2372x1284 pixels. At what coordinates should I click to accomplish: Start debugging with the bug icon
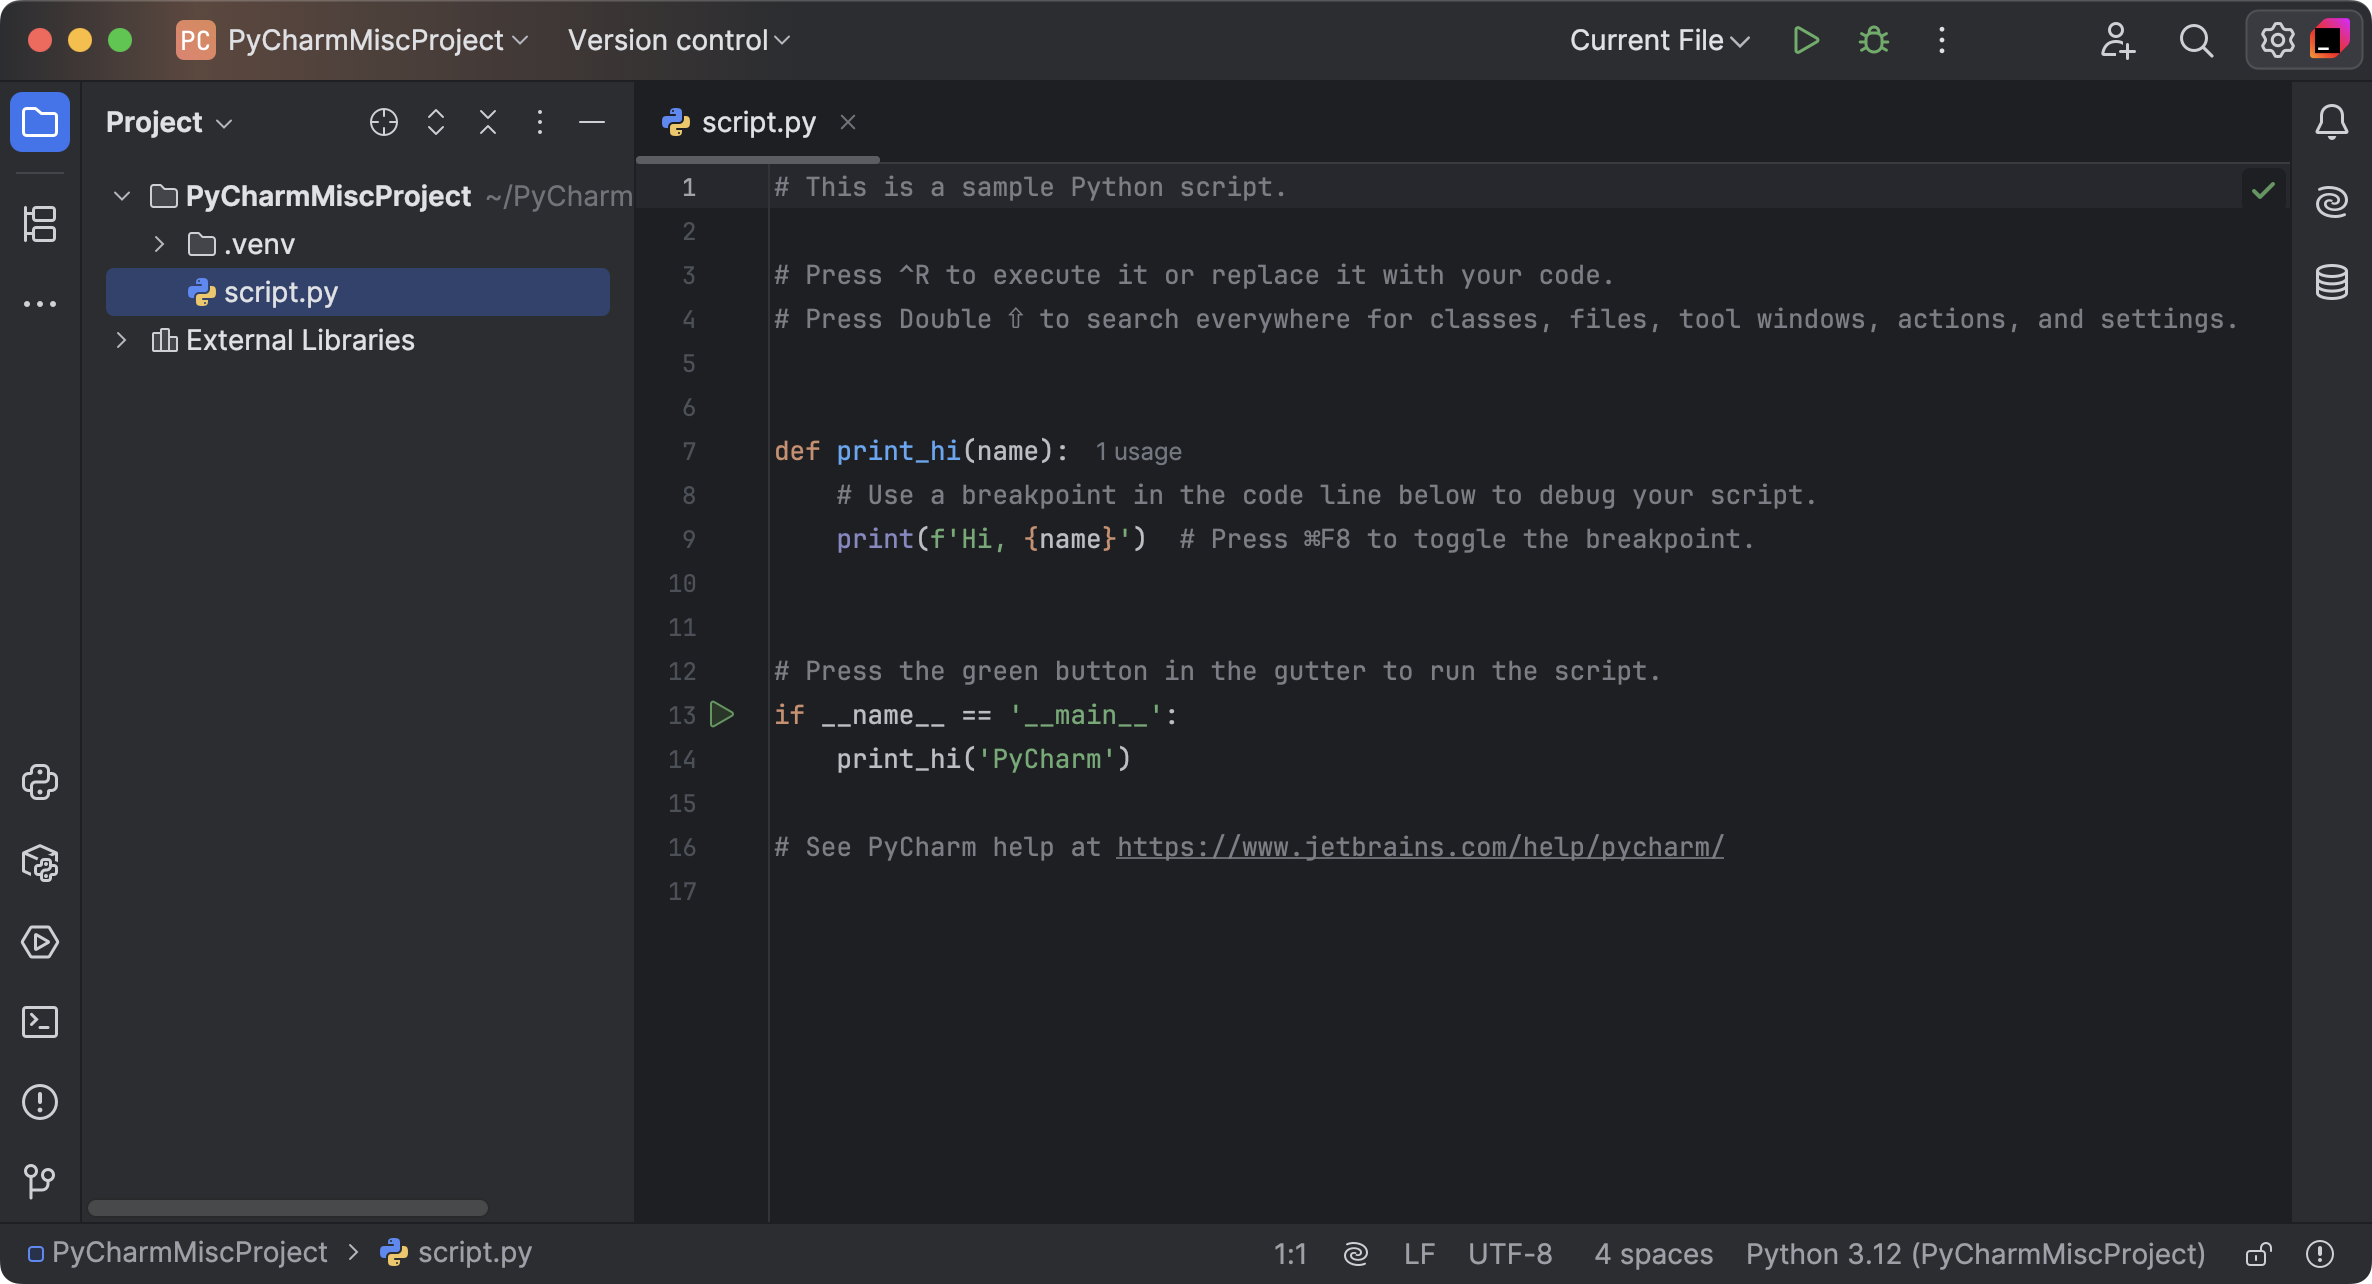pos(1872,40)
